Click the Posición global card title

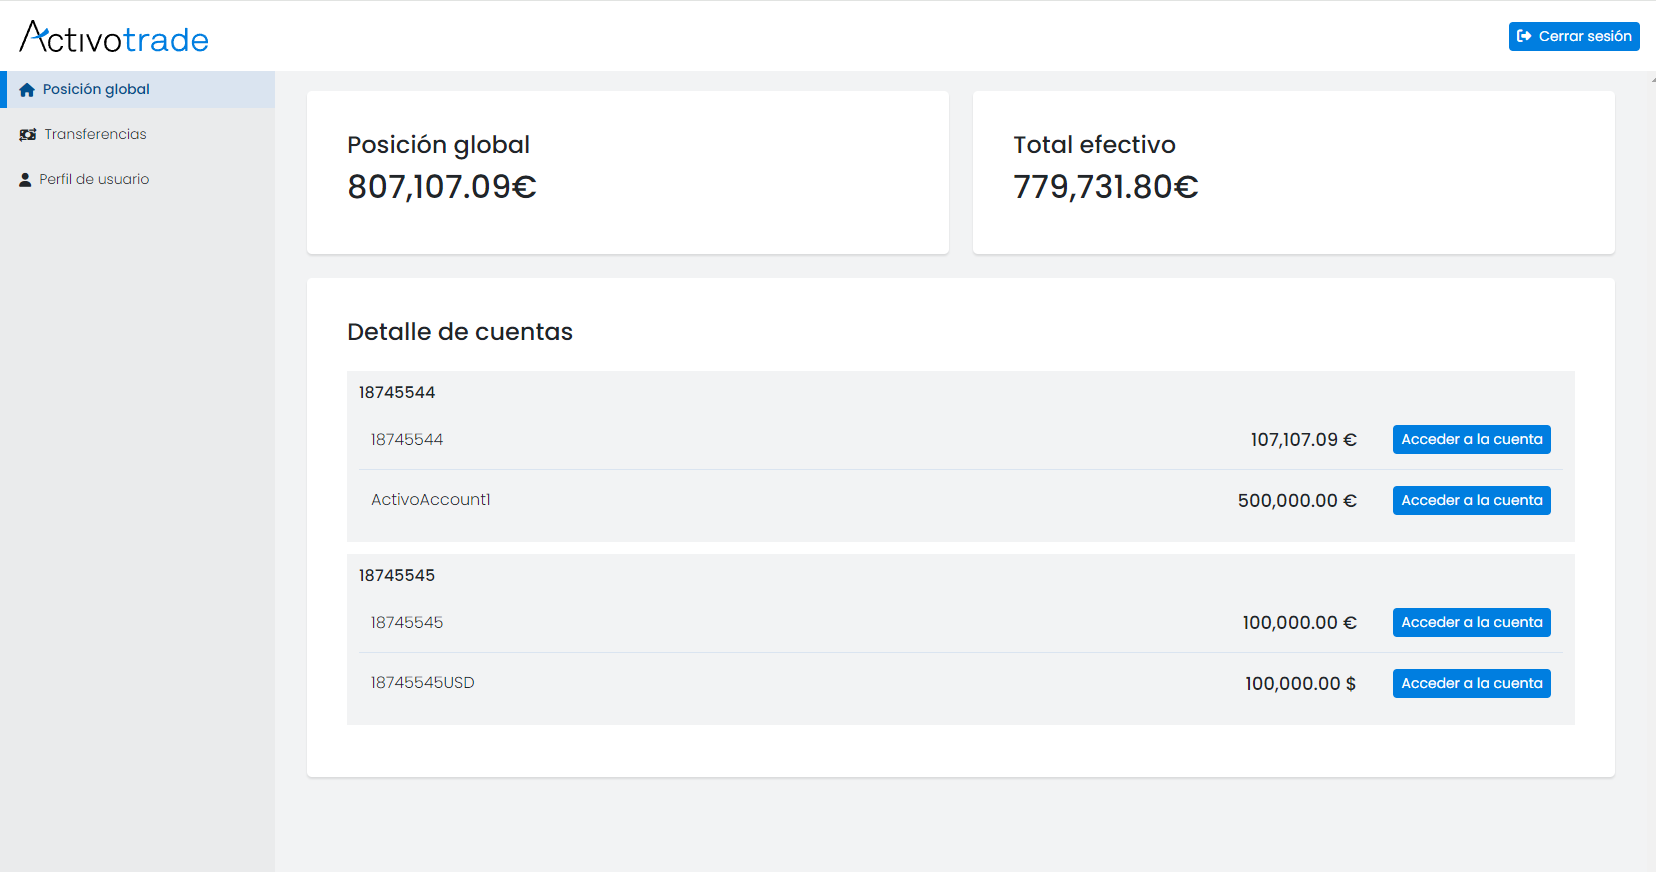(439, 145)
